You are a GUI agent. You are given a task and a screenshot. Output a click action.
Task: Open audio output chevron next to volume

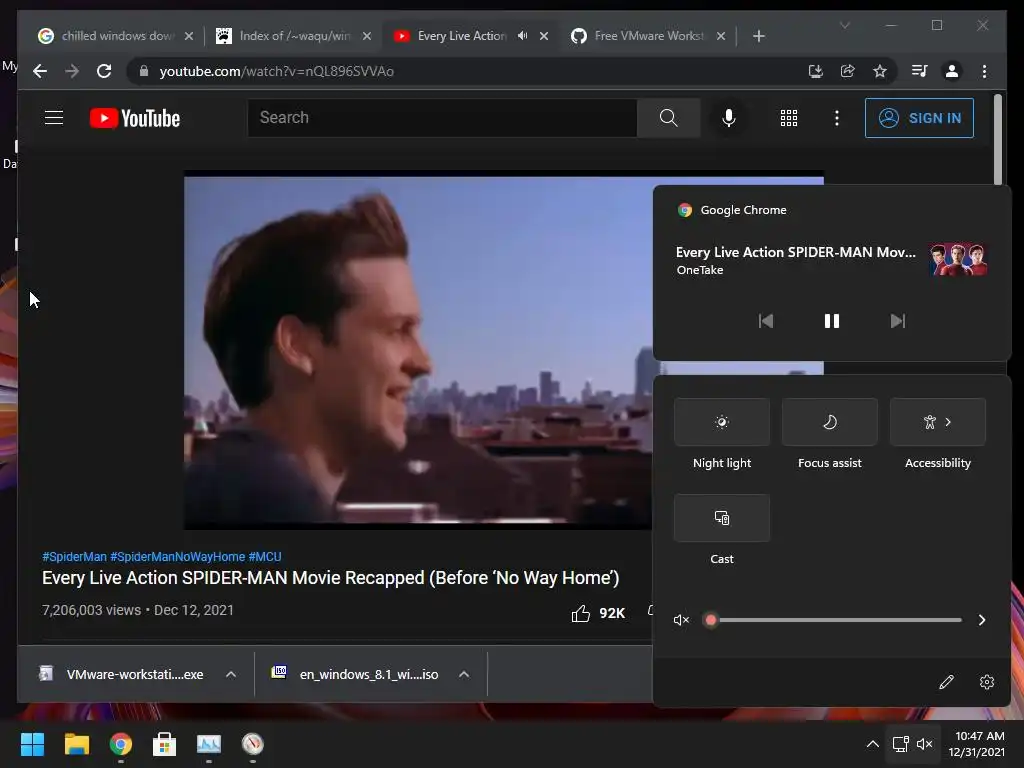982,620
